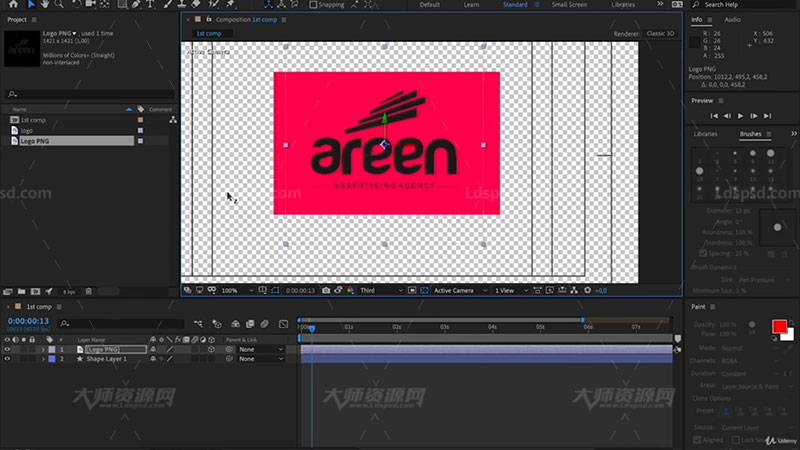Open the Libraries panel tab next to Brushes

[x=705, y=134]
